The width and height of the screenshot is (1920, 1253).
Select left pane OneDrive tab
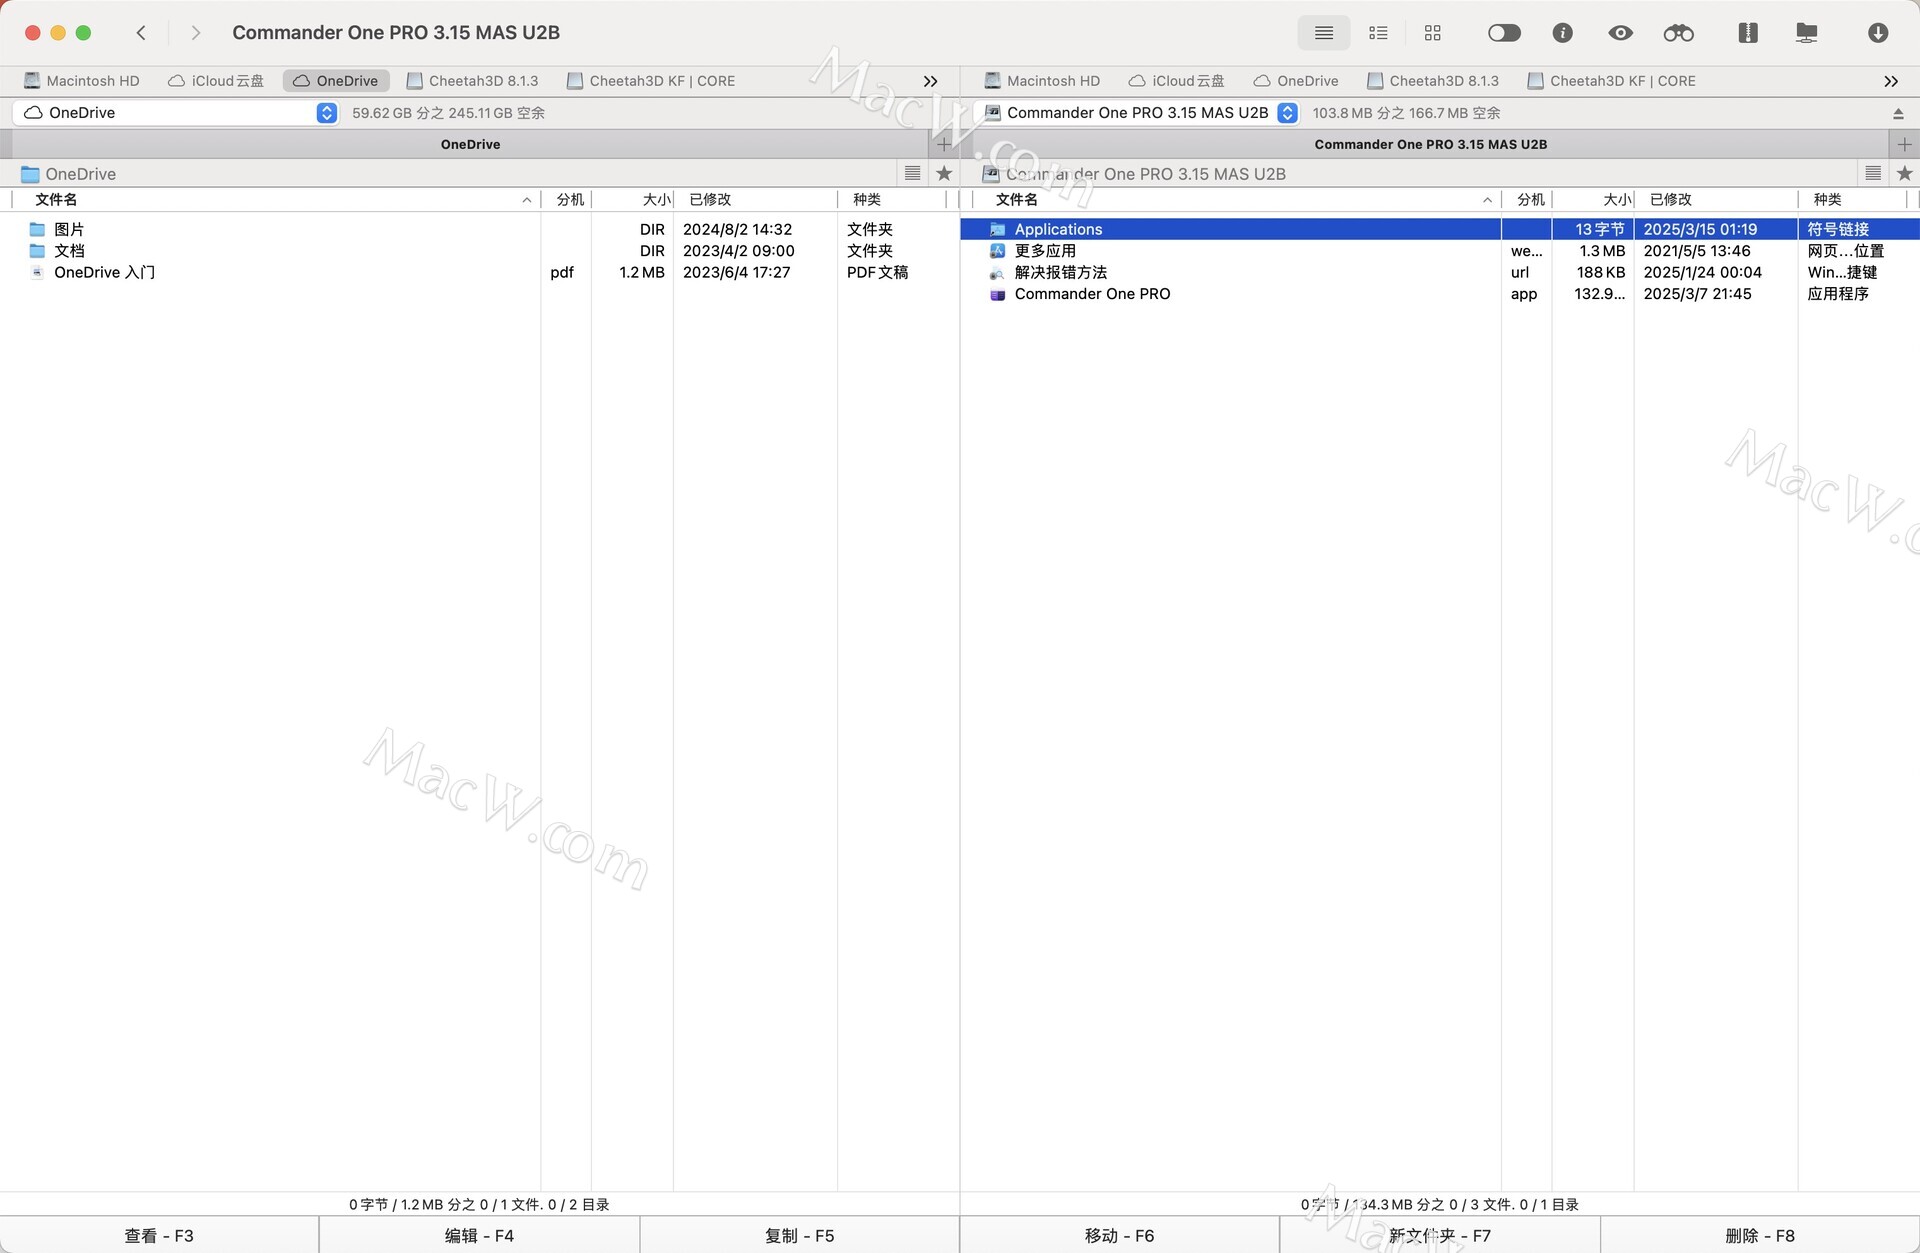336,81
